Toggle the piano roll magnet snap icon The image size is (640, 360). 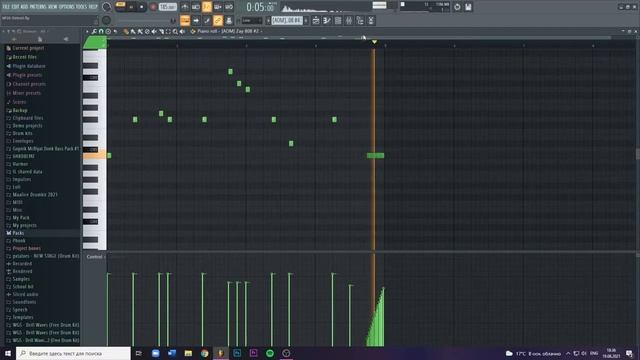101,31
